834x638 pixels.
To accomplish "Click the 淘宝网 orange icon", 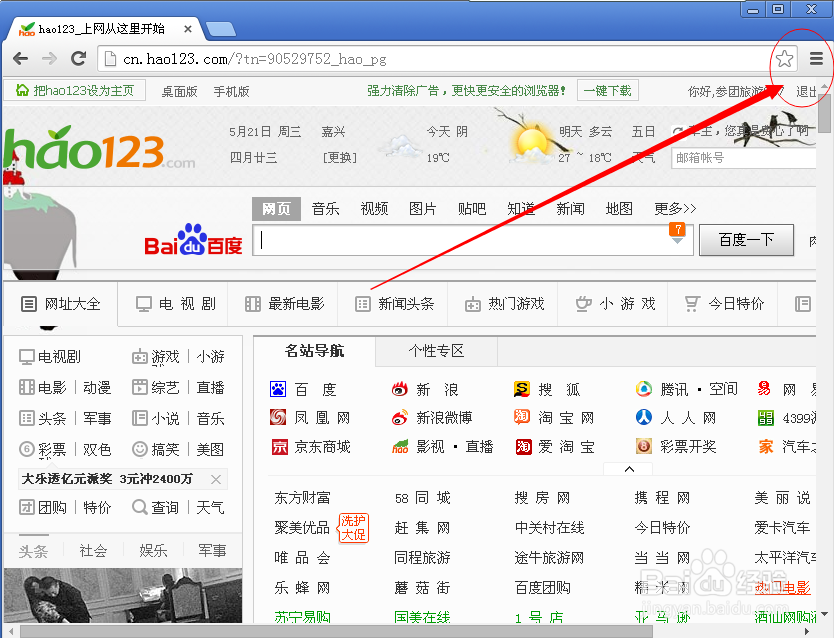I will pyautogui.click(x=522, y=417).
